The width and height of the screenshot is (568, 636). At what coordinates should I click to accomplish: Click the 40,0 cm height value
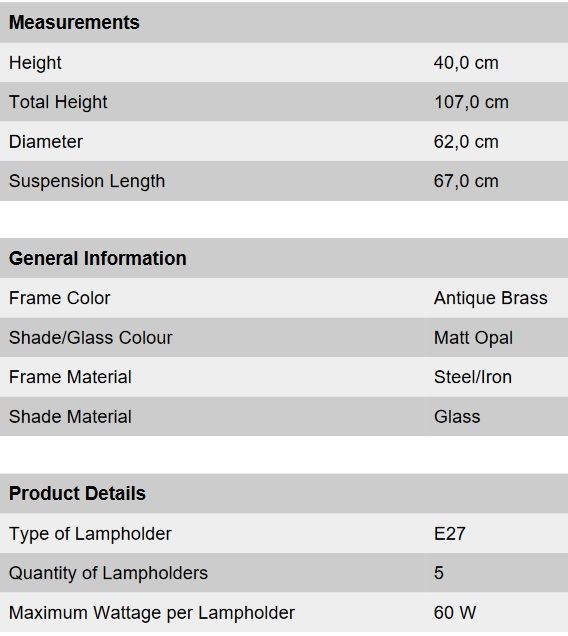click(466, 63)
